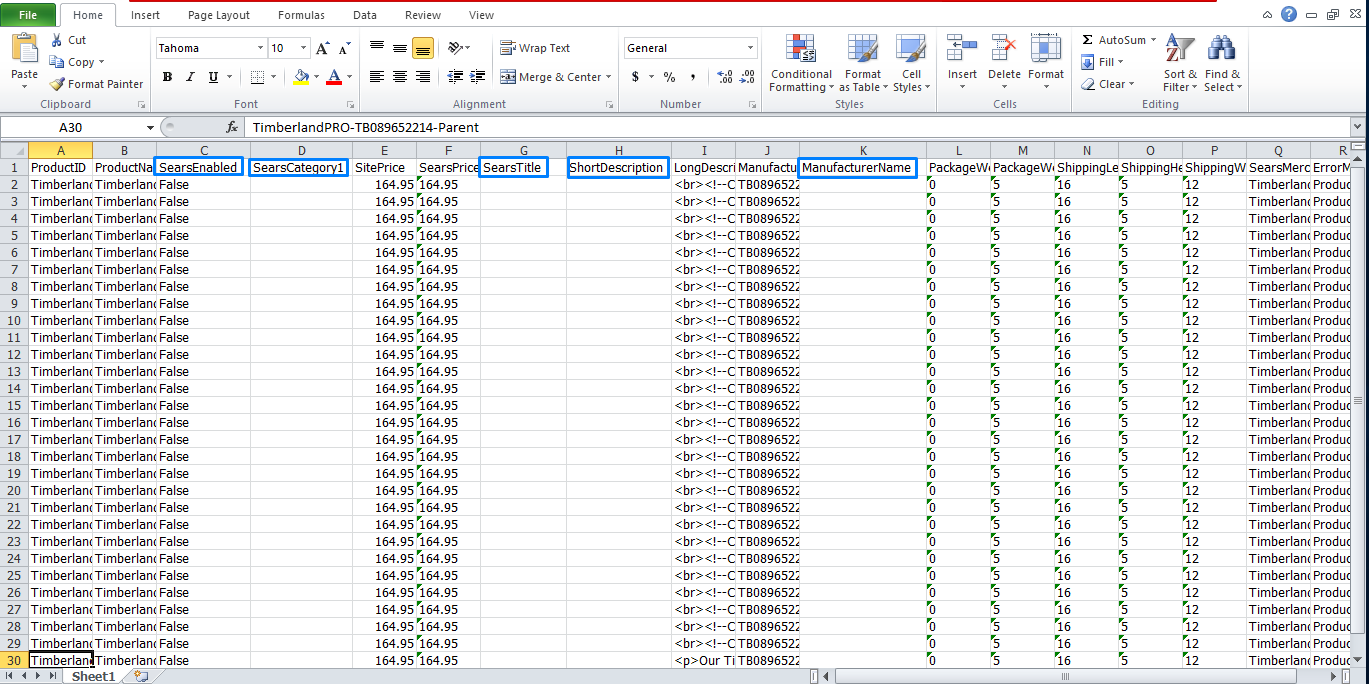Screen dimensions: 1369x684
Task: Center text horizontally
Action: [x=400, y=77]
